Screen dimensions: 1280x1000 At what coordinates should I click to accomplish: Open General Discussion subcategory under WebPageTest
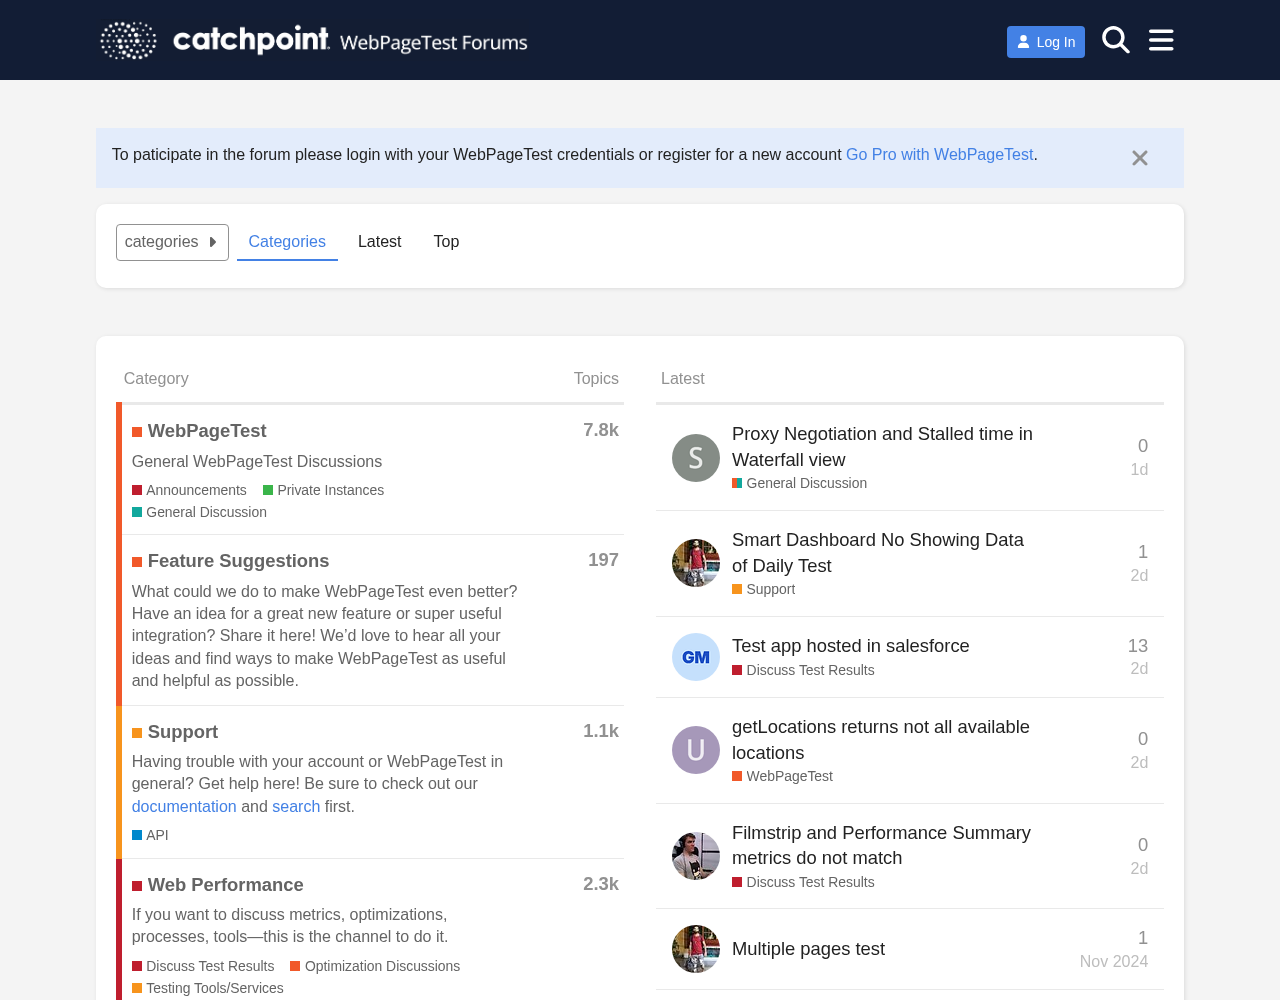pyautogui.click(x=199, y=512)
